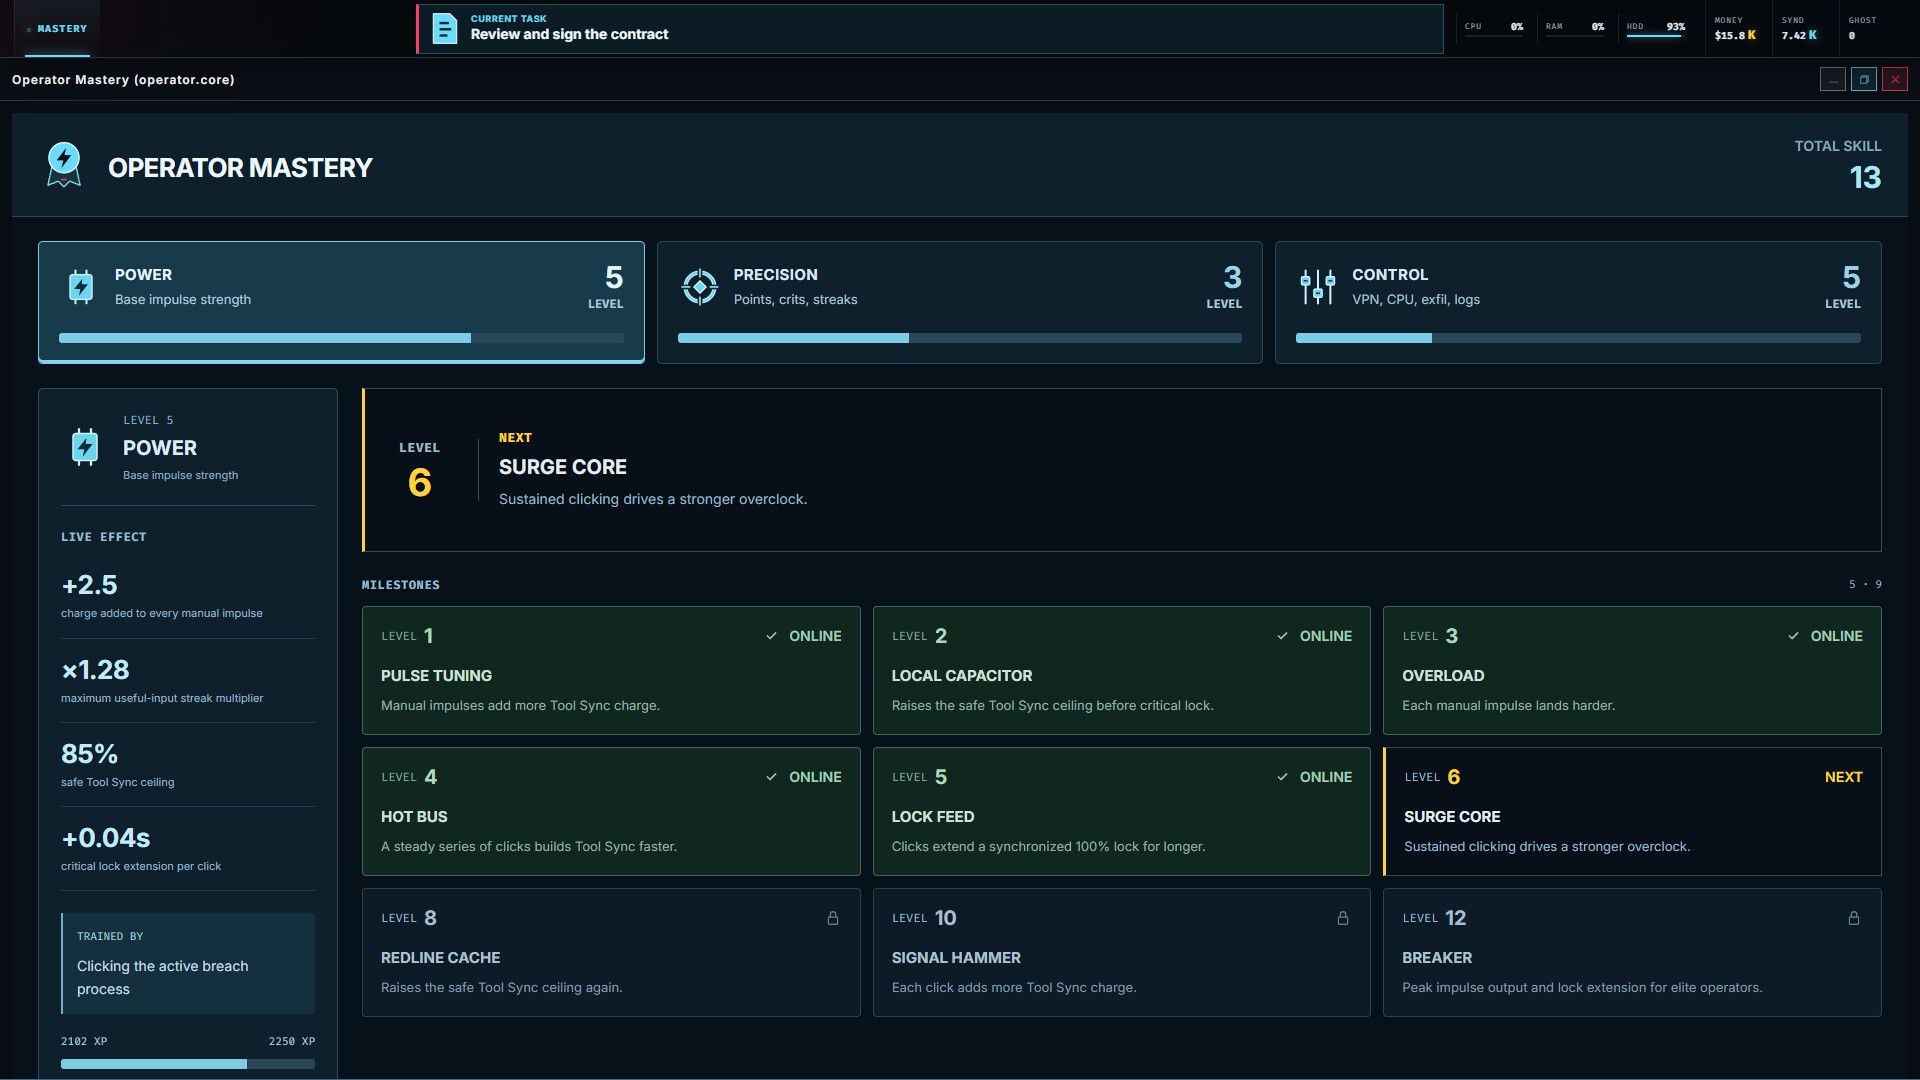Screen dimensions: 1920x1080
Task: Click the Operator Mastery (operator.core) window title
Action: [x=123, y=80]
